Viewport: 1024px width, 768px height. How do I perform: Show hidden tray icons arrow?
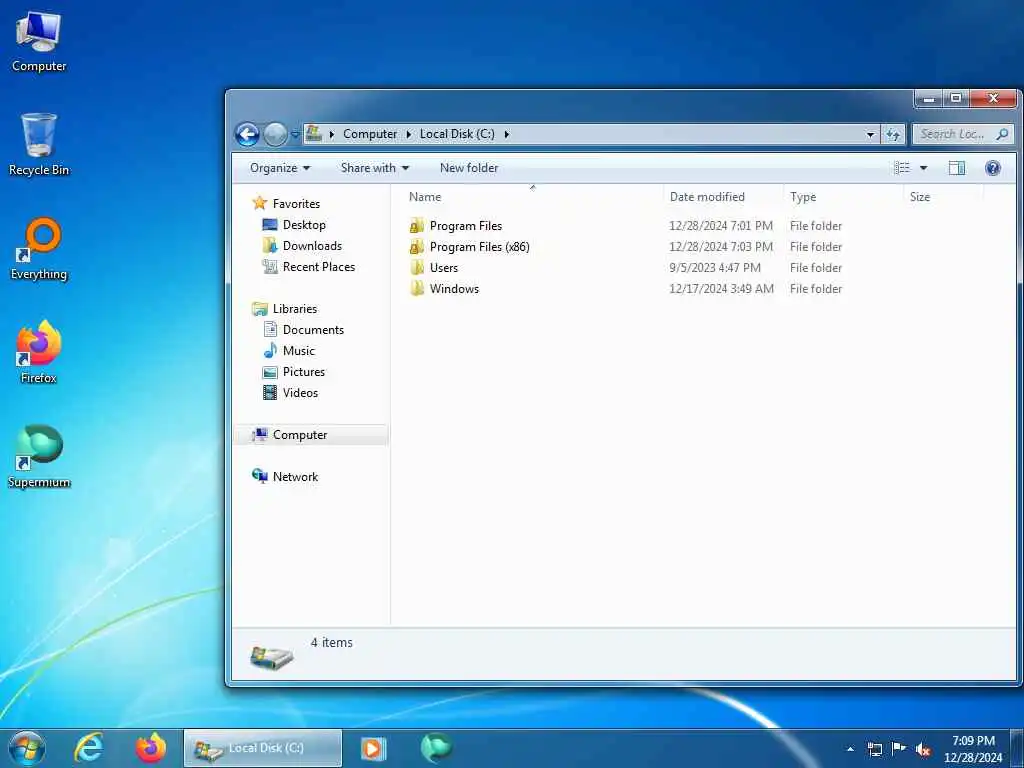(x=850, y=749)
